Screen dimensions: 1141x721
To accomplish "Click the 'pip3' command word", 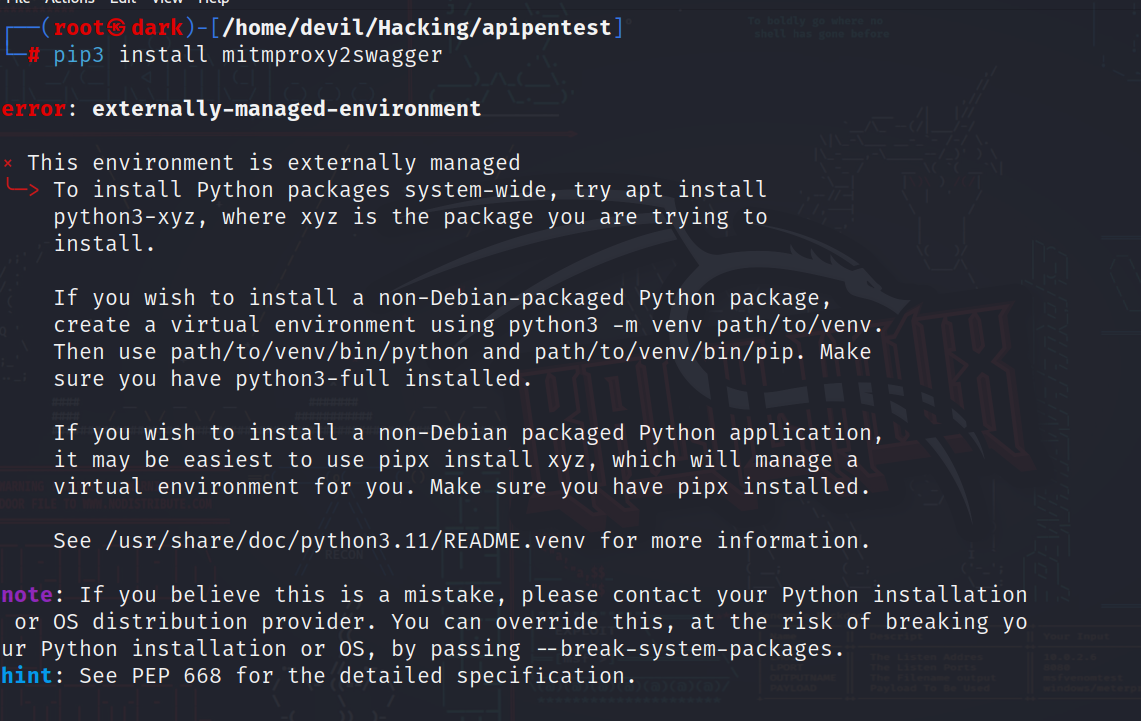I will [x=78, y=55].
